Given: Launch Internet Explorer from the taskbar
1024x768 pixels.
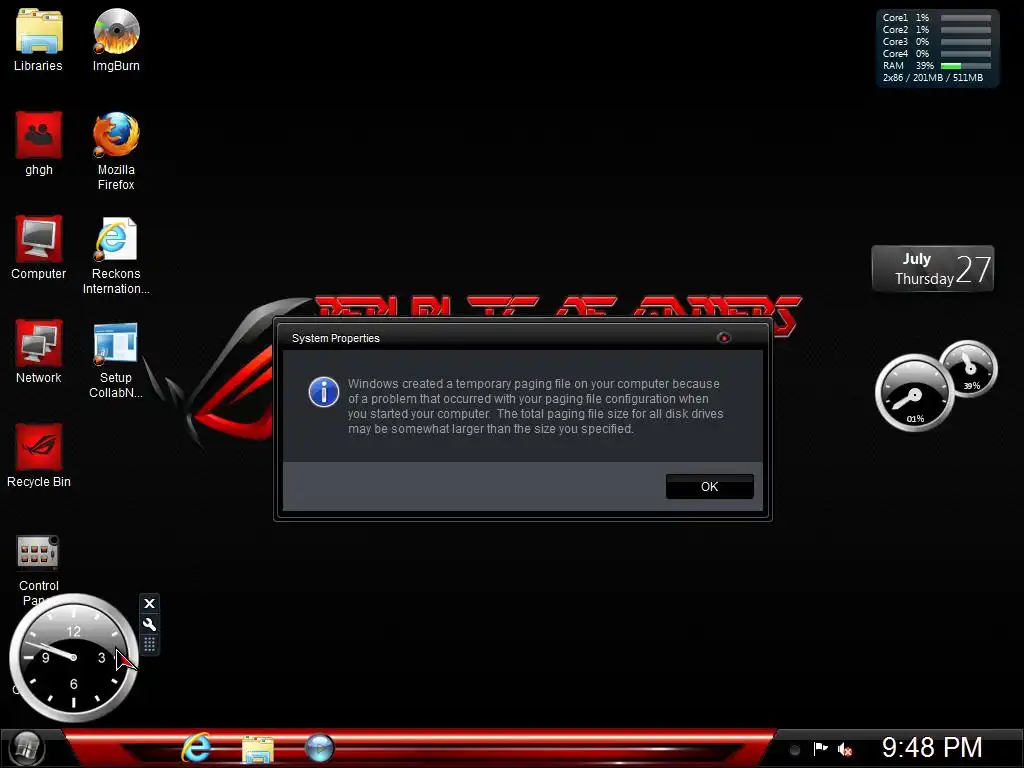Looking at the screenshot, I should tap(196, 748).
